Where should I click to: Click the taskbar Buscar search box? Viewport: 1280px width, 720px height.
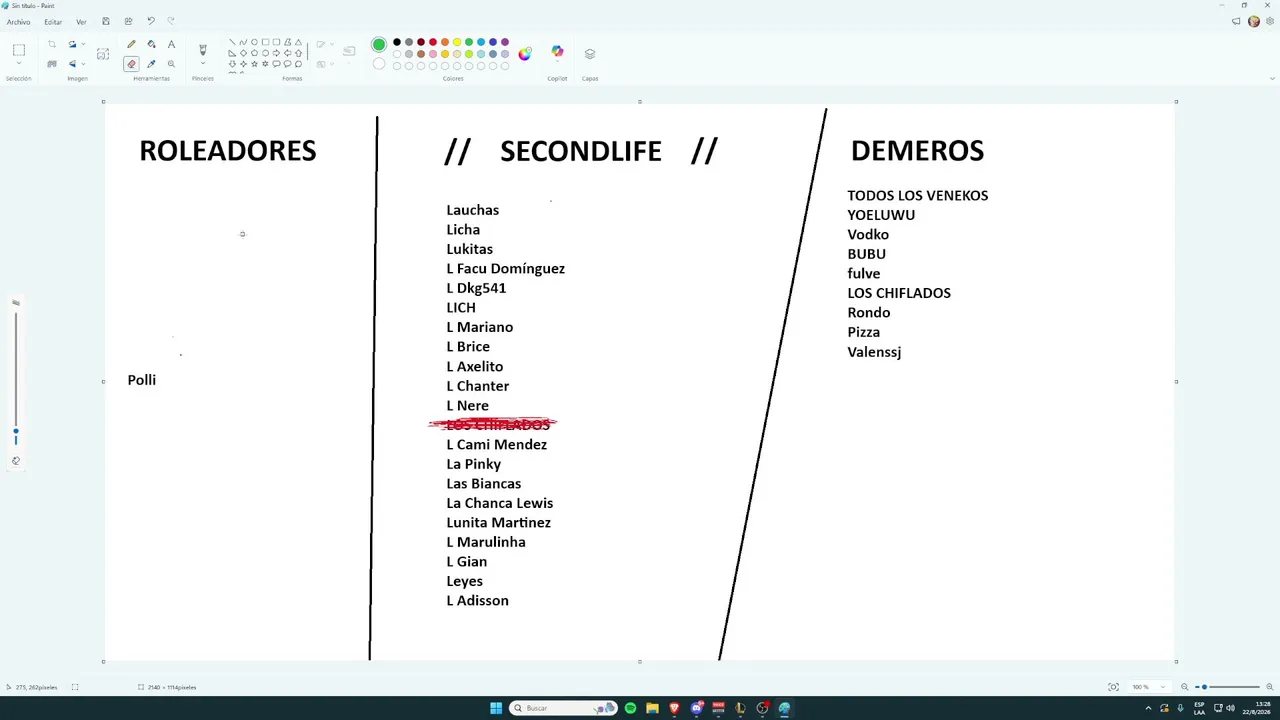click(564, 708)
